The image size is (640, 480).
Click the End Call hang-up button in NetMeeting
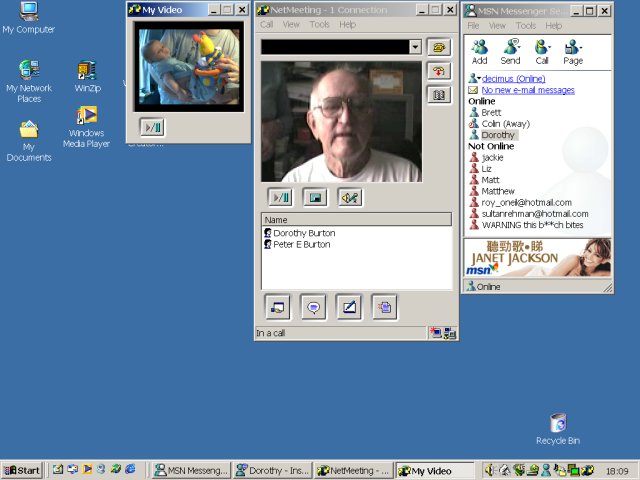coord(439,71)
